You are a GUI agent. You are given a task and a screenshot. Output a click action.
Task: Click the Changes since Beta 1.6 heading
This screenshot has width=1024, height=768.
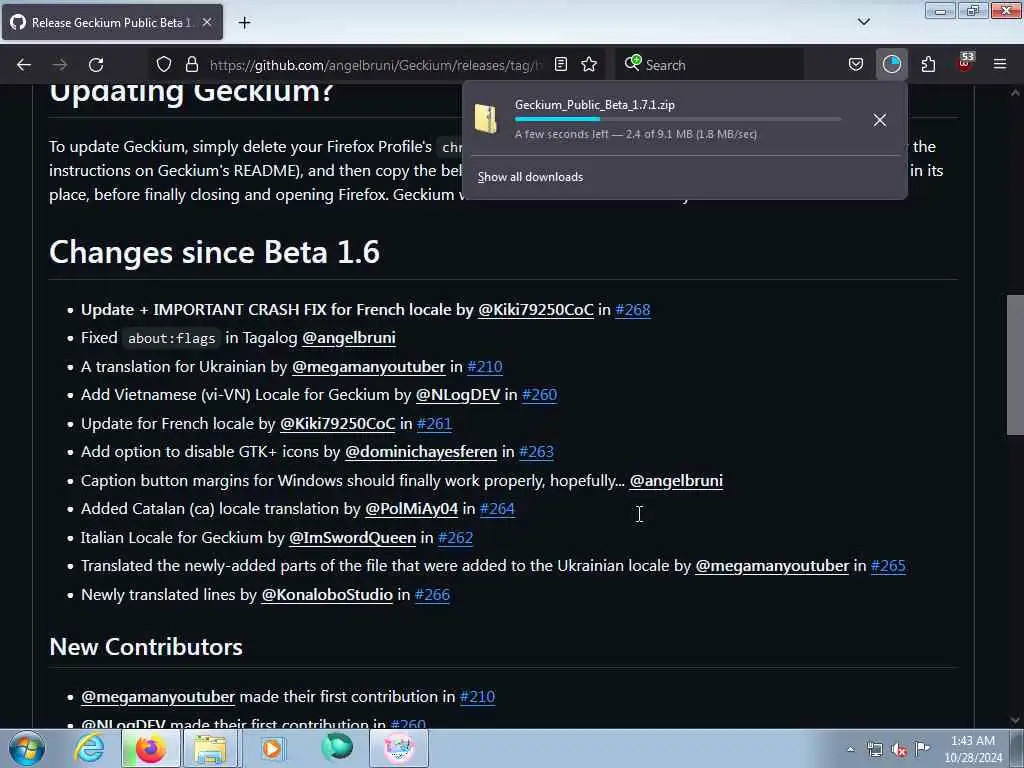click(214, 252)
